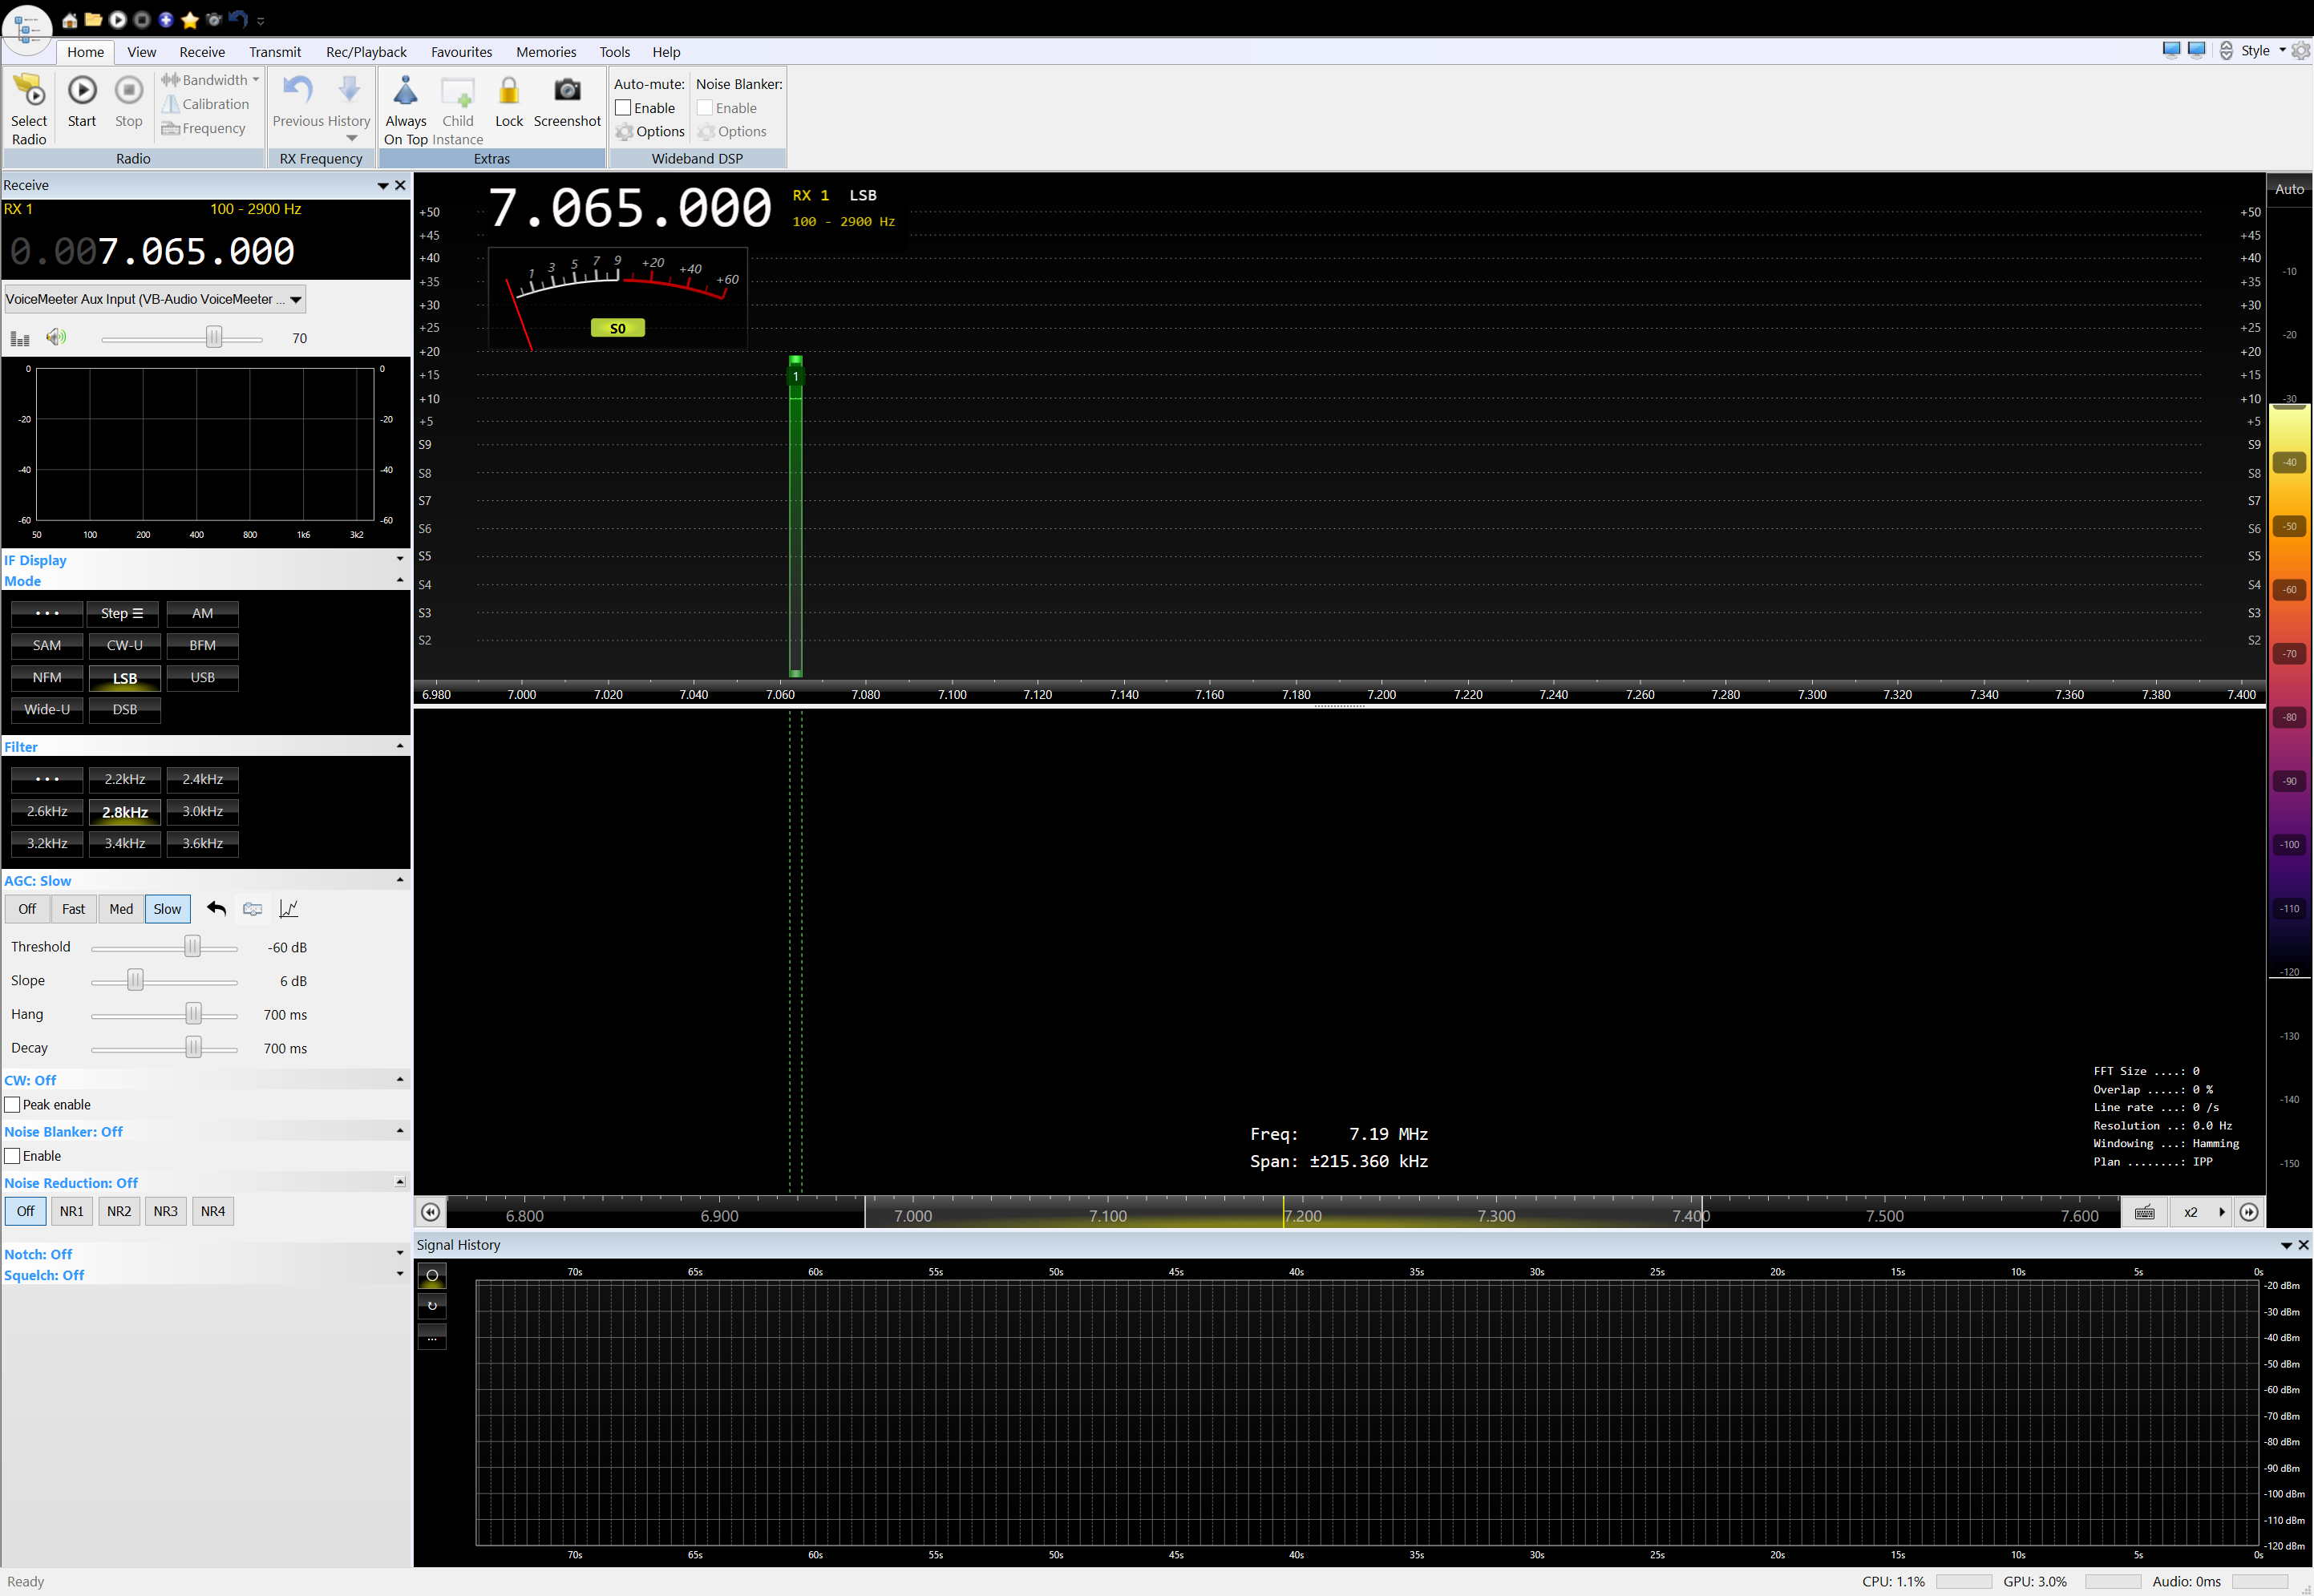Click the AGC Threshold slider handle
This screenshot has width=2314, height=1596.
[x=192, y=947]
